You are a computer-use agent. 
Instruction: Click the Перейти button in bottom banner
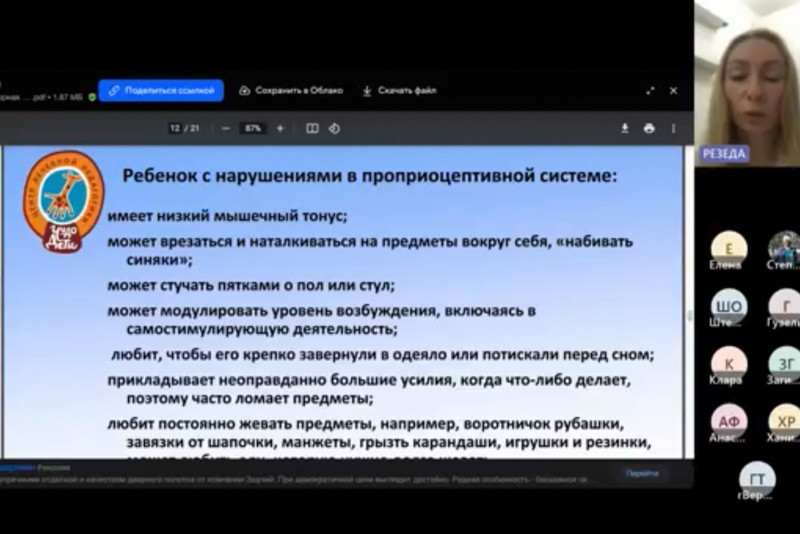click(x=642, y=473)
